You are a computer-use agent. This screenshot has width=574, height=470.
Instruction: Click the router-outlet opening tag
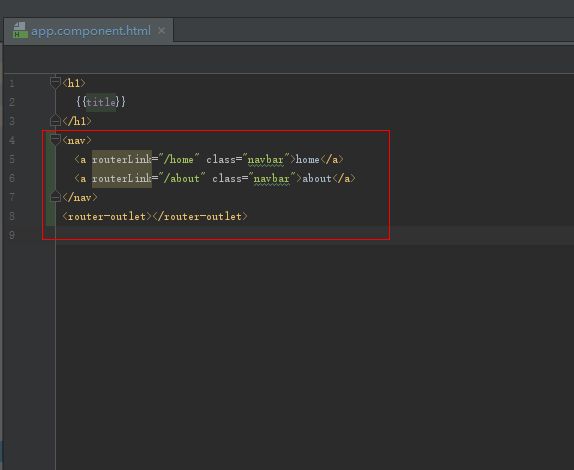tap(107, 216)
